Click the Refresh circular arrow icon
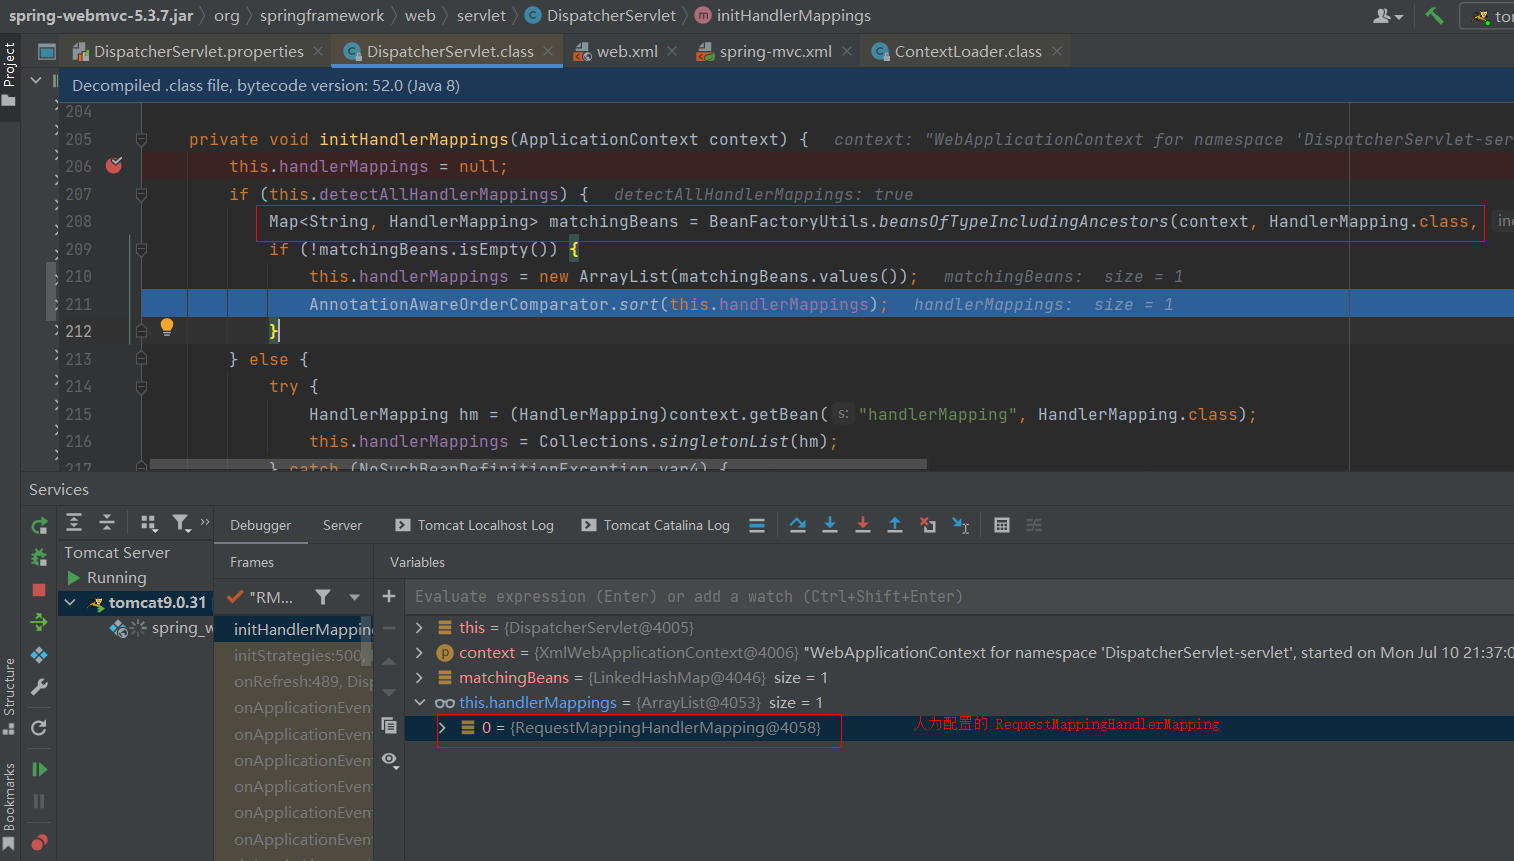Screen dimensions: 1514x861 (x=39, y=728)
